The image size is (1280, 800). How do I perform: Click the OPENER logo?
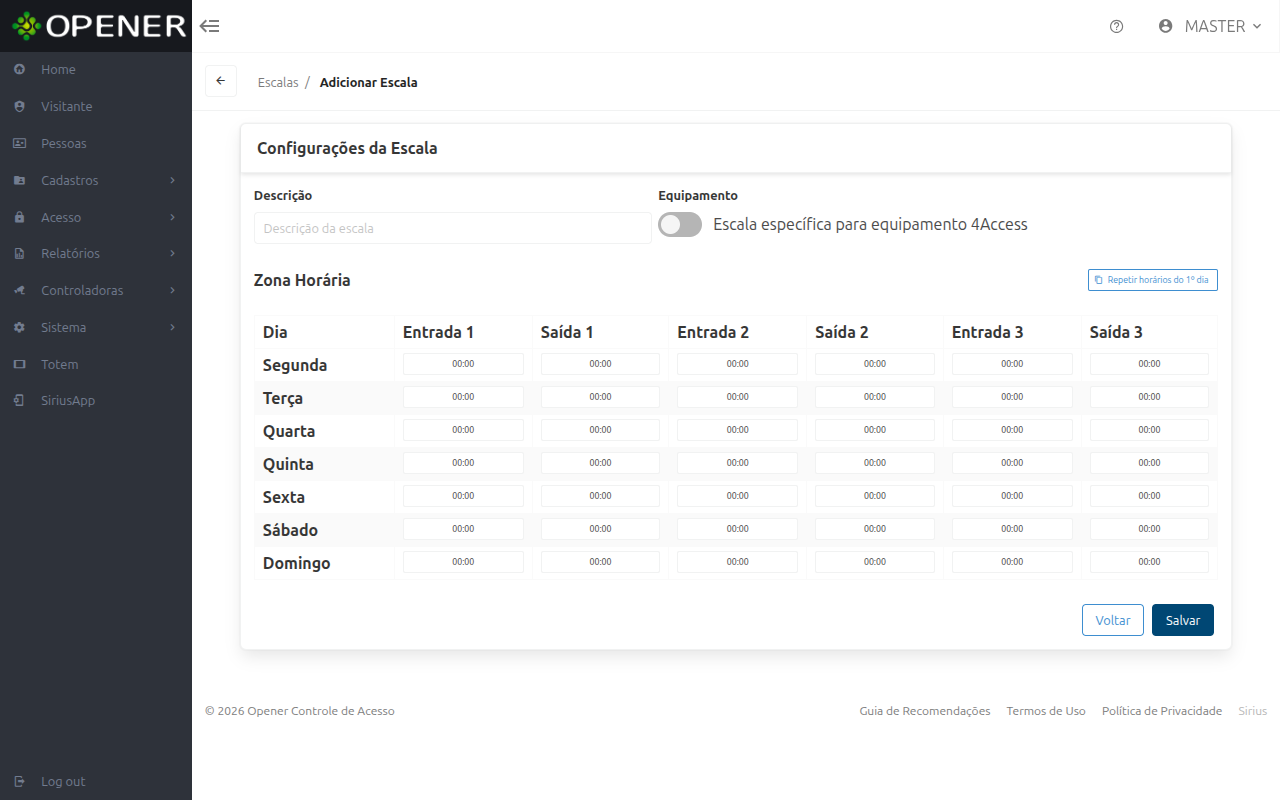pyautogui.click(x=99, y=26)
